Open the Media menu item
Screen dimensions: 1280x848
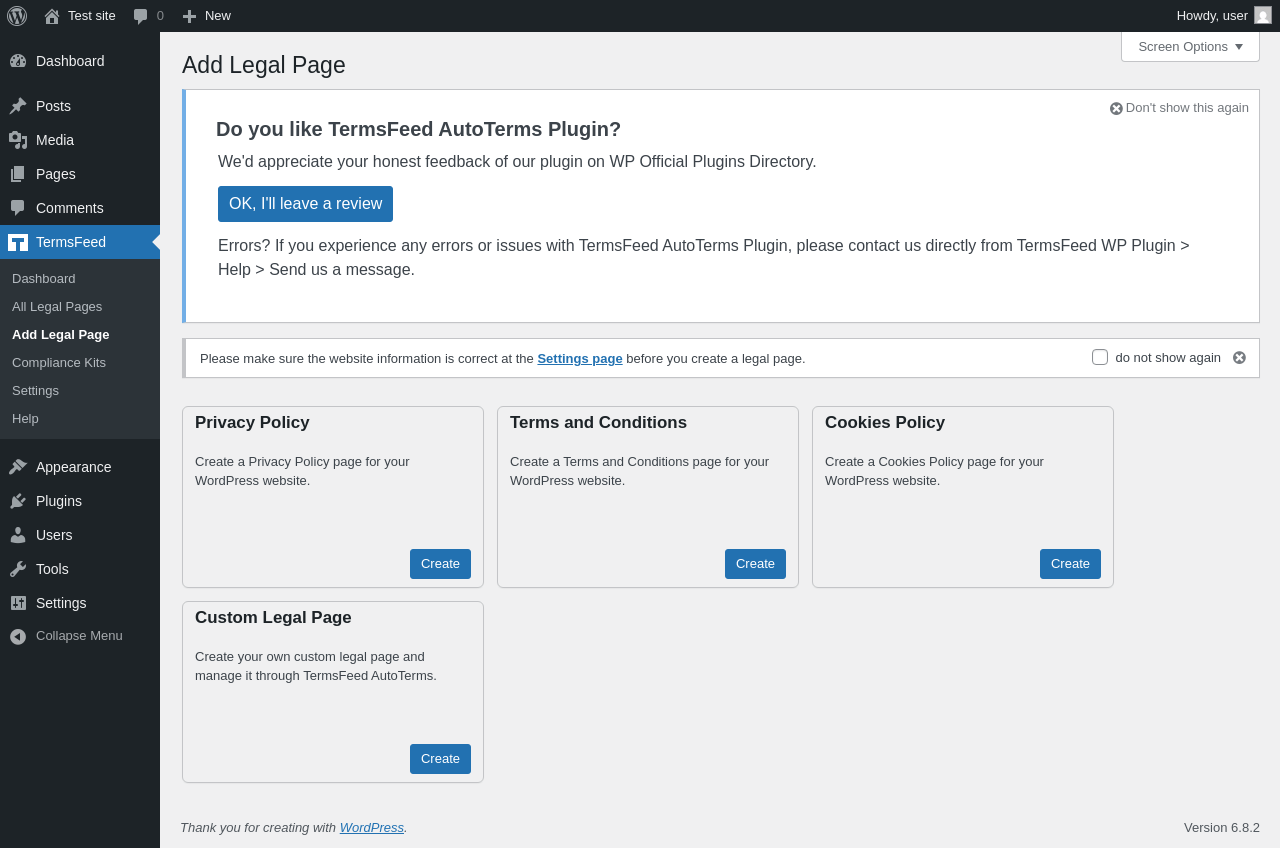coord(80,140)
